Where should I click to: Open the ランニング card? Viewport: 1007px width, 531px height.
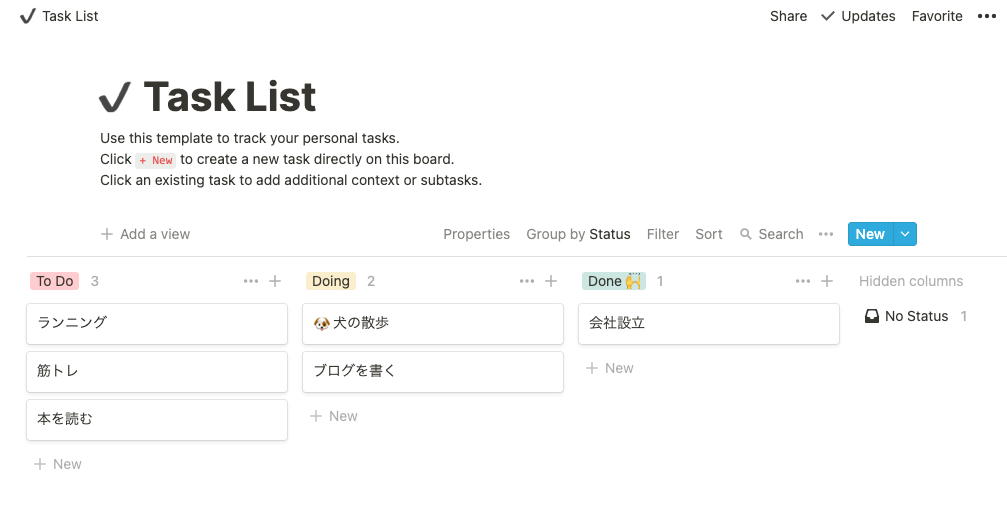[x=157, y=324]
